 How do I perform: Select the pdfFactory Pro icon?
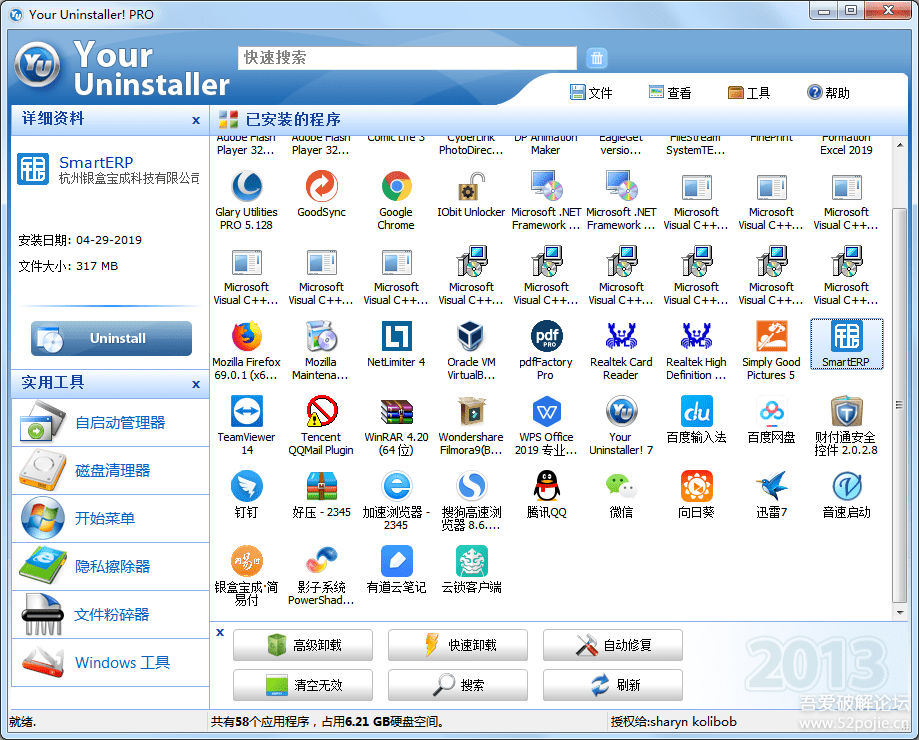click(546, 336)
